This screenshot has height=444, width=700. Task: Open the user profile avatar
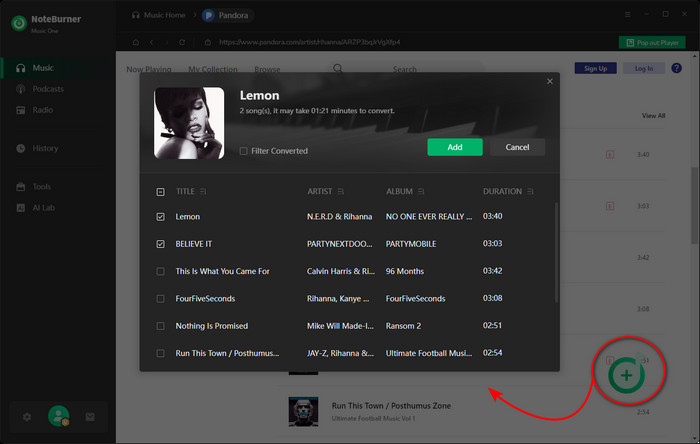(x=58, y=416)
